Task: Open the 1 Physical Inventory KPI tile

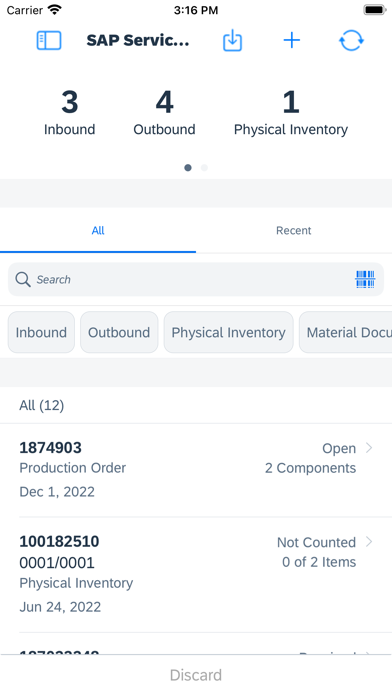Action: pyautogui.click(x=291, y=113)
